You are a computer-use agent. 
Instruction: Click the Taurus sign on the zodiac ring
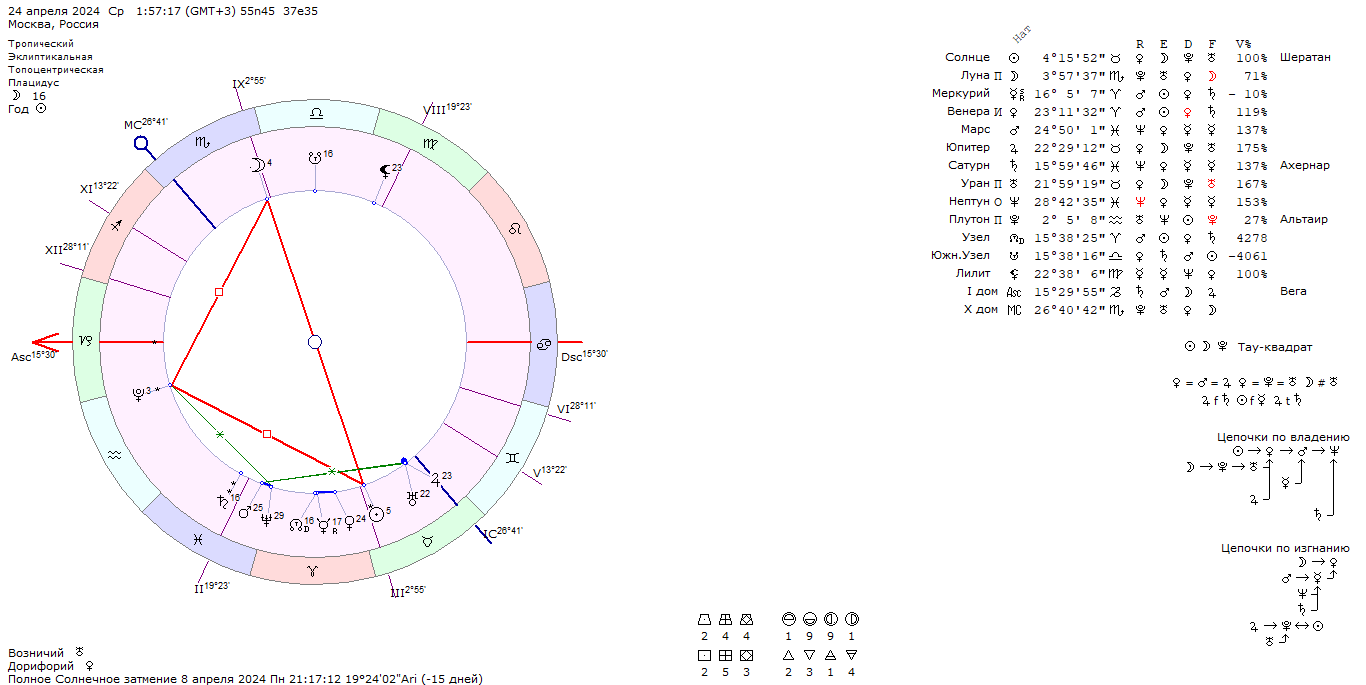428,541
